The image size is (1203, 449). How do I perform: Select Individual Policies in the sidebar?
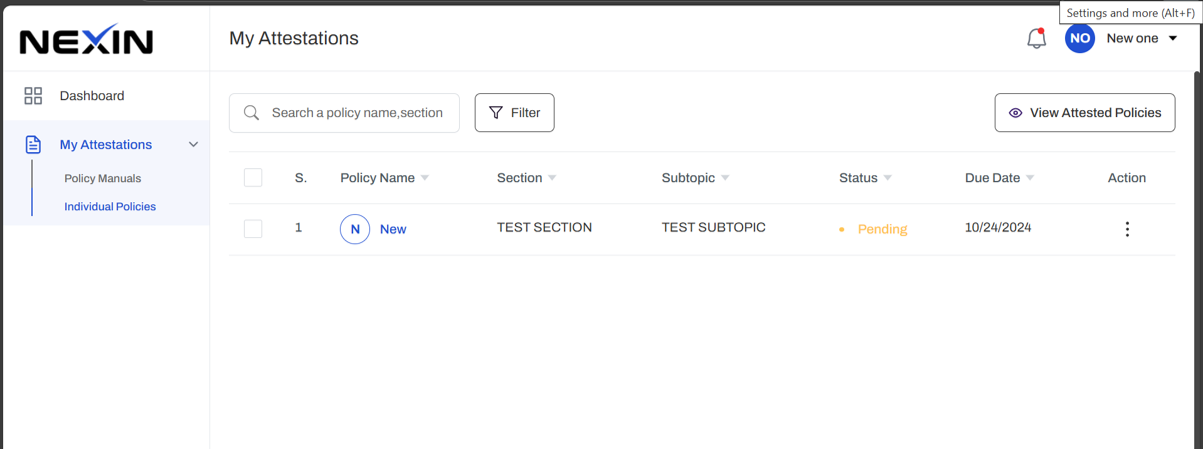point(110,207)
